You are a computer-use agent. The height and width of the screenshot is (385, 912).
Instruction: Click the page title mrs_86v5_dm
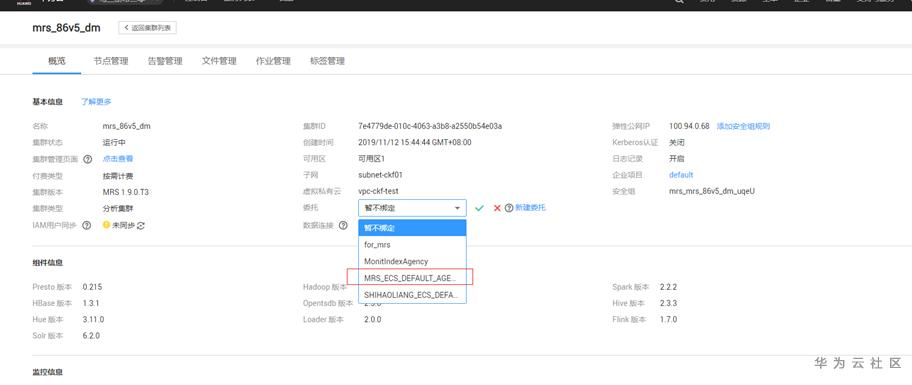click(66, 28)
